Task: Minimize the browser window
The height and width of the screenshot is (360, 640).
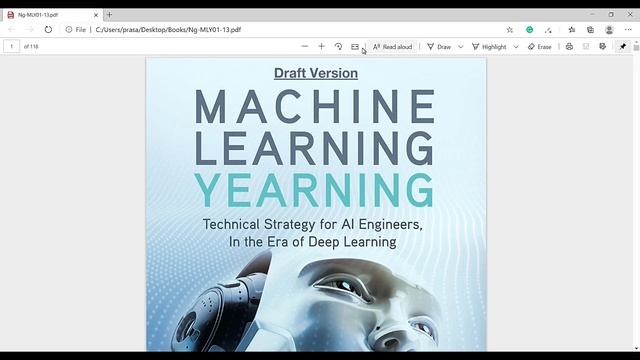Action: point(592,14)
